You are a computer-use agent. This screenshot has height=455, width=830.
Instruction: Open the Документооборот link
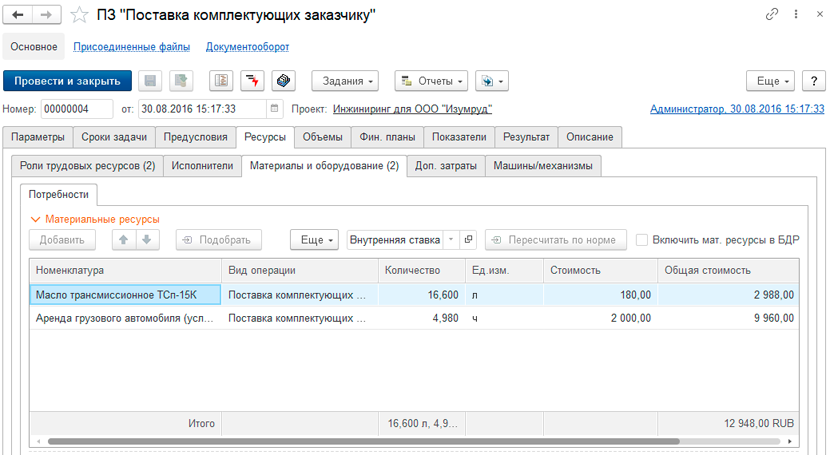[247, 47]
